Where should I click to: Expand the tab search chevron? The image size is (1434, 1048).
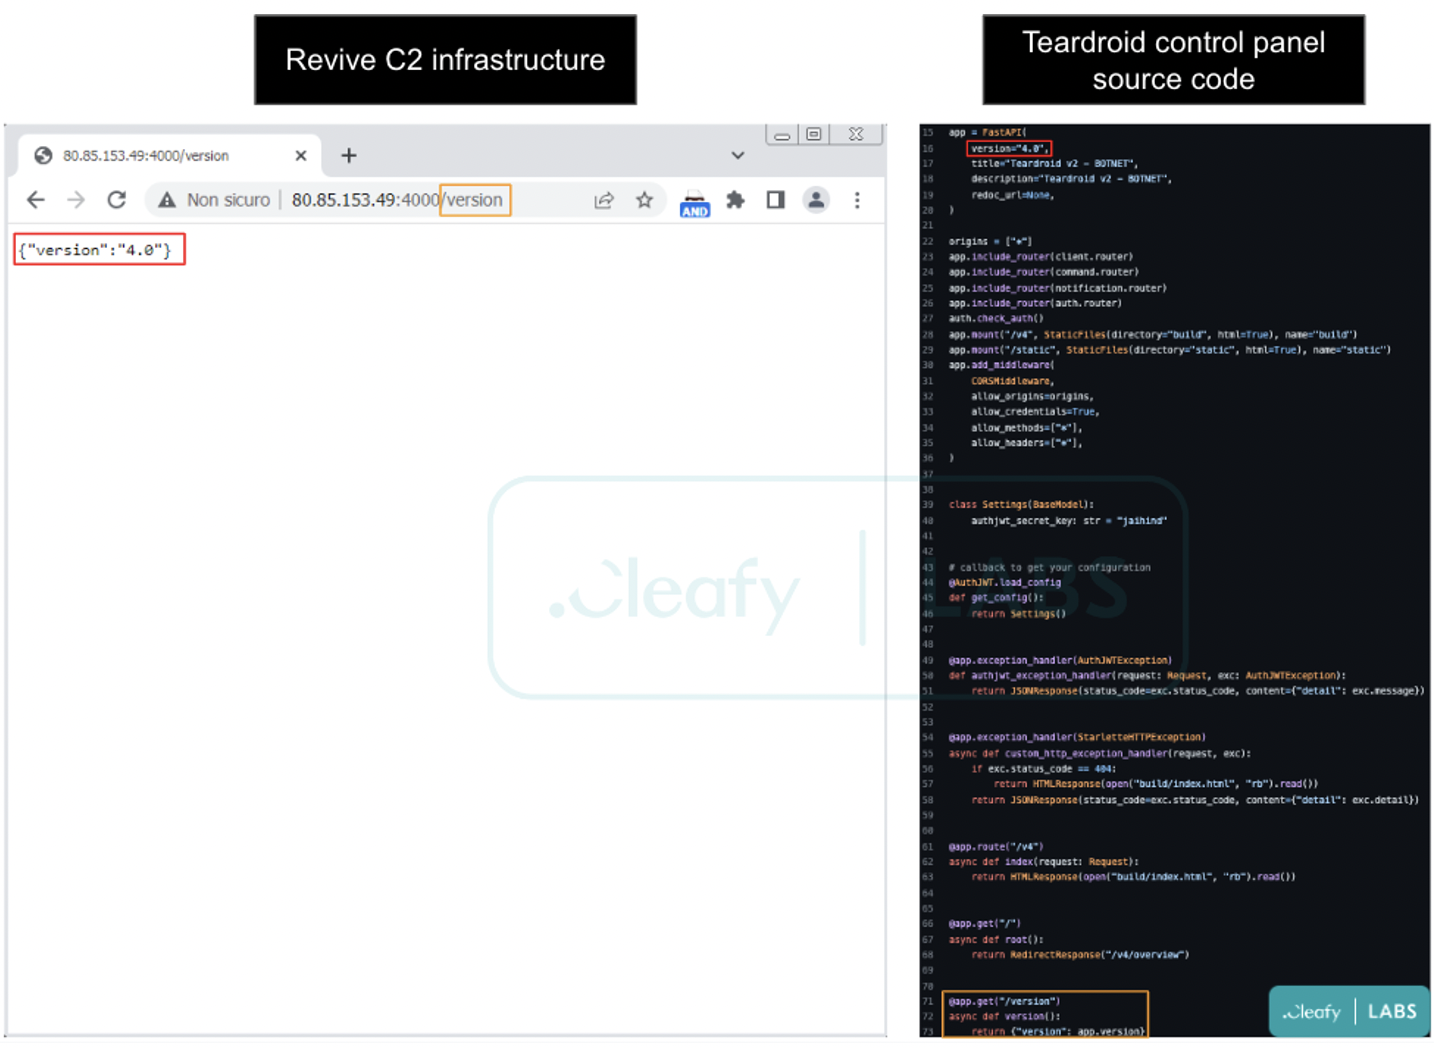[x=738, y=155]
